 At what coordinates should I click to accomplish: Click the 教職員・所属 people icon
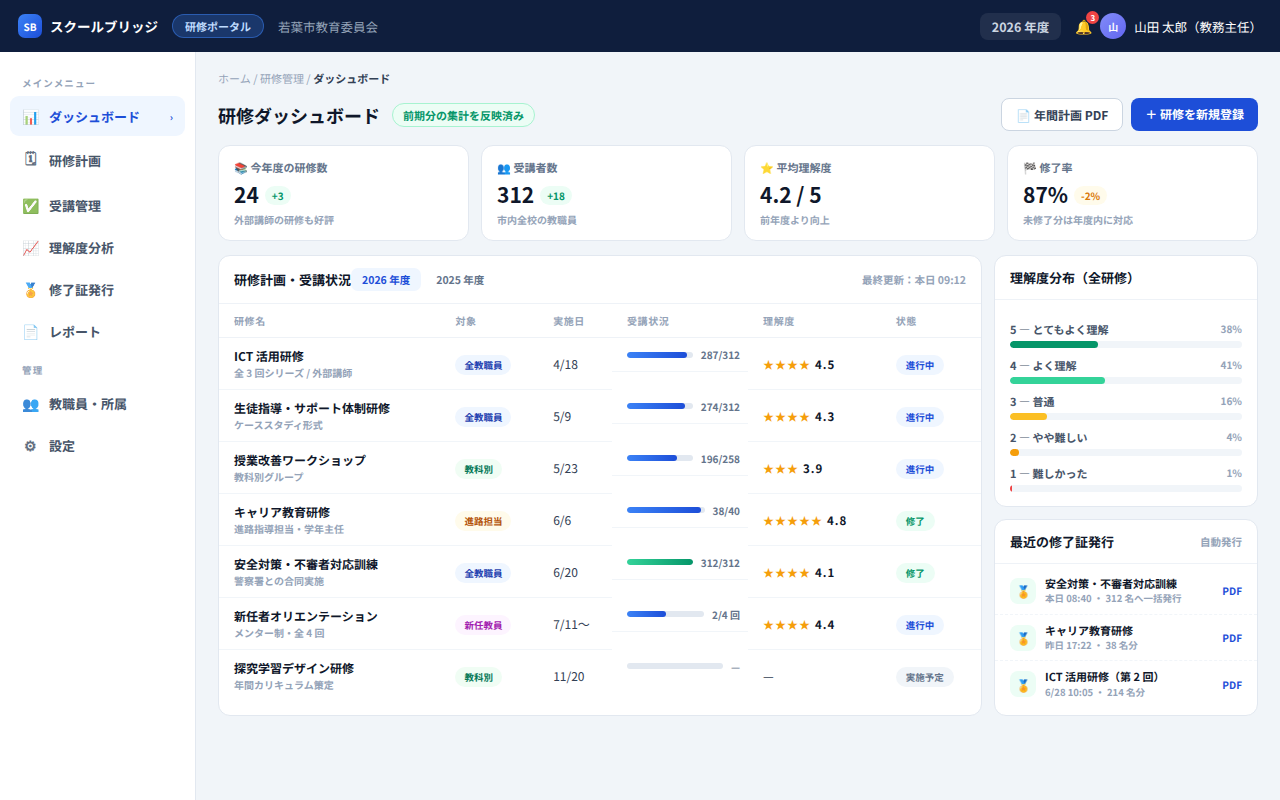(31, 404)
